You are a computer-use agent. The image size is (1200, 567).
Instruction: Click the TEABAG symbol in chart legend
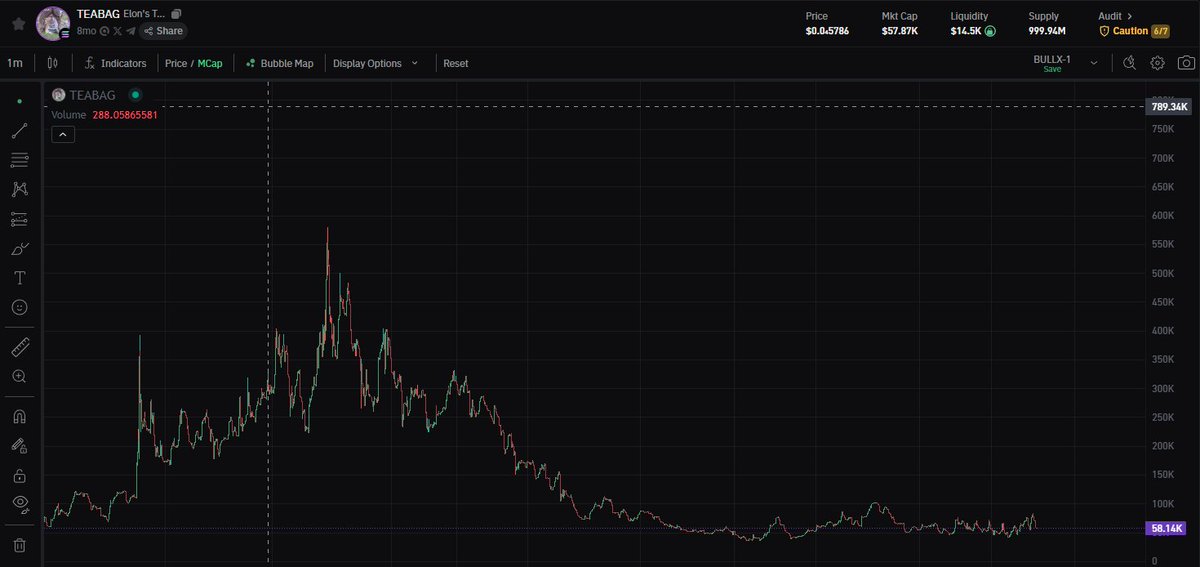[91, 95]
